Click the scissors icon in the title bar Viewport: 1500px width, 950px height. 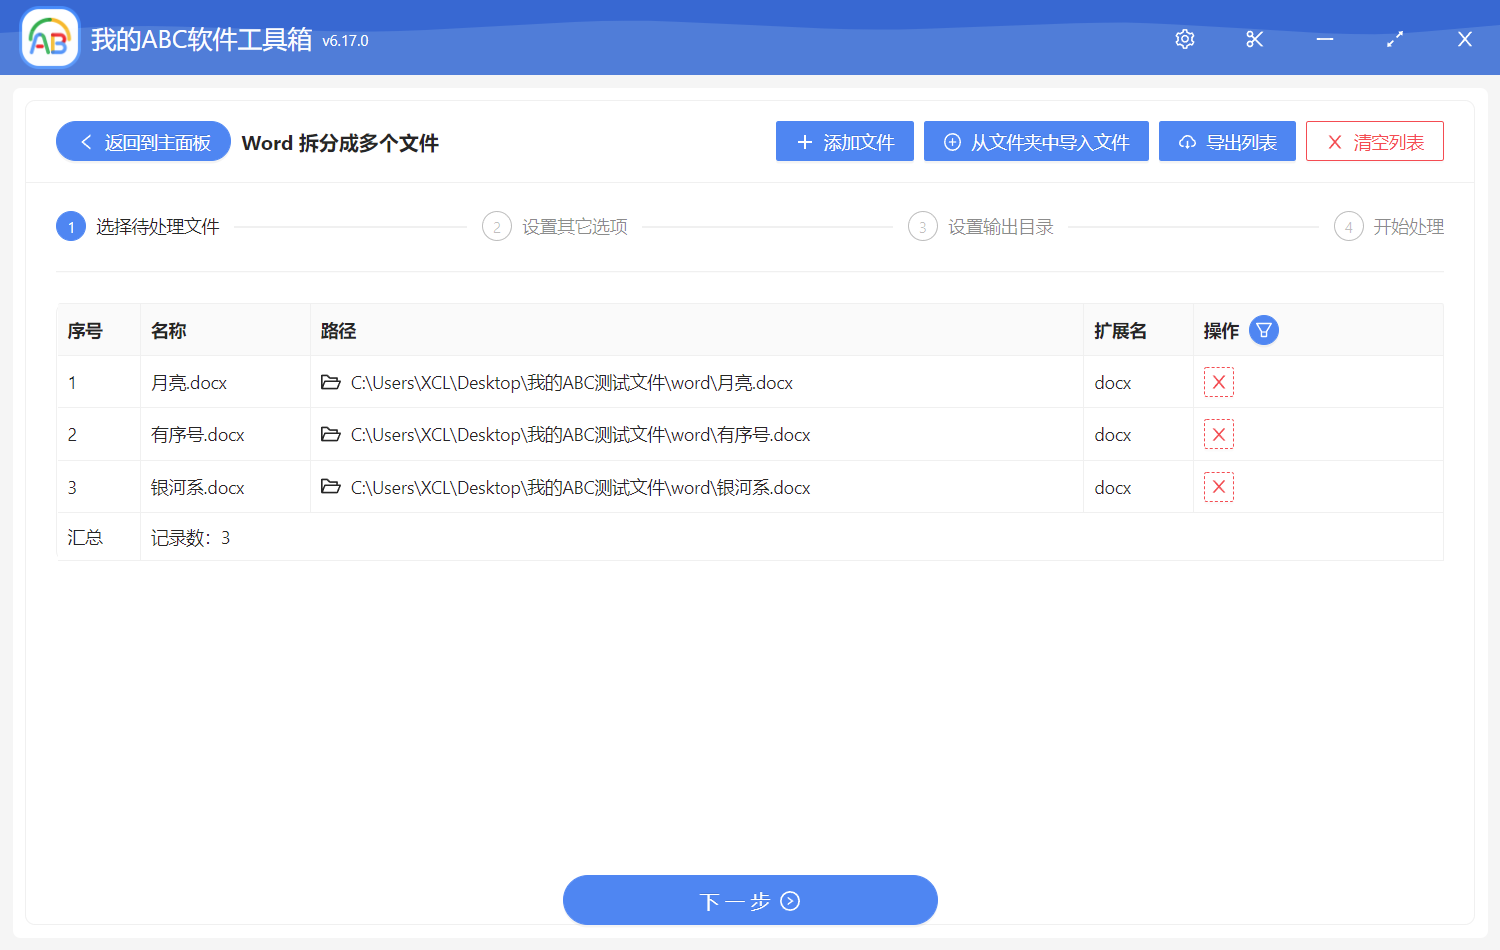point(1254,39)
